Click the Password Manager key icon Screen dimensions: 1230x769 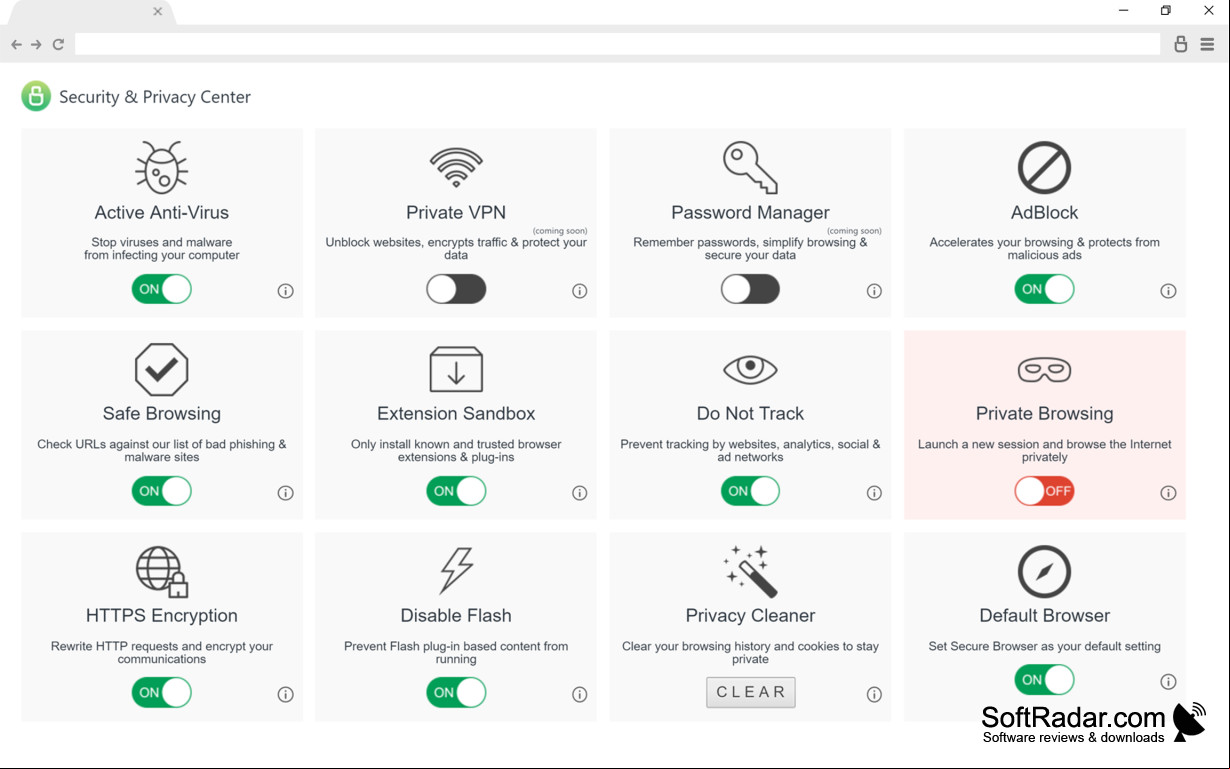(x=750, y=167)
